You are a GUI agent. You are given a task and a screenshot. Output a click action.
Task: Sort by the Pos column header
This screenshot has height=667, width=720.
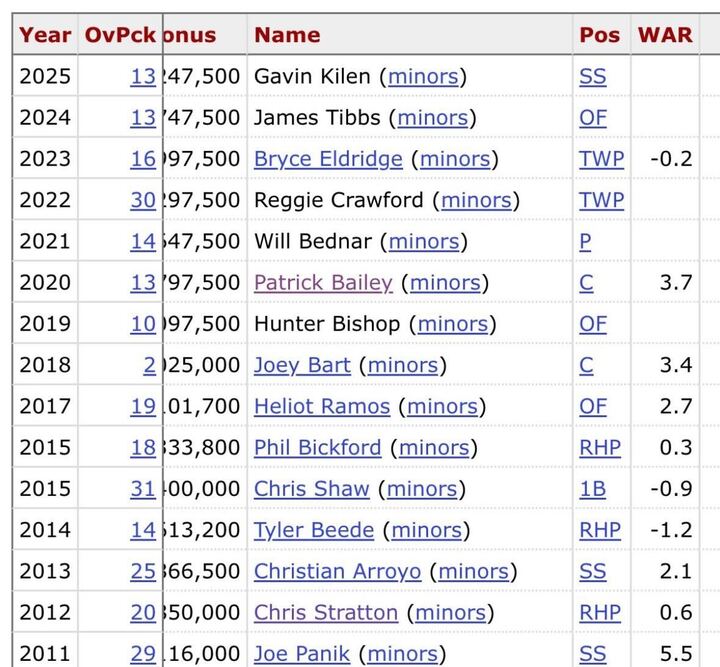pos(599,34)
